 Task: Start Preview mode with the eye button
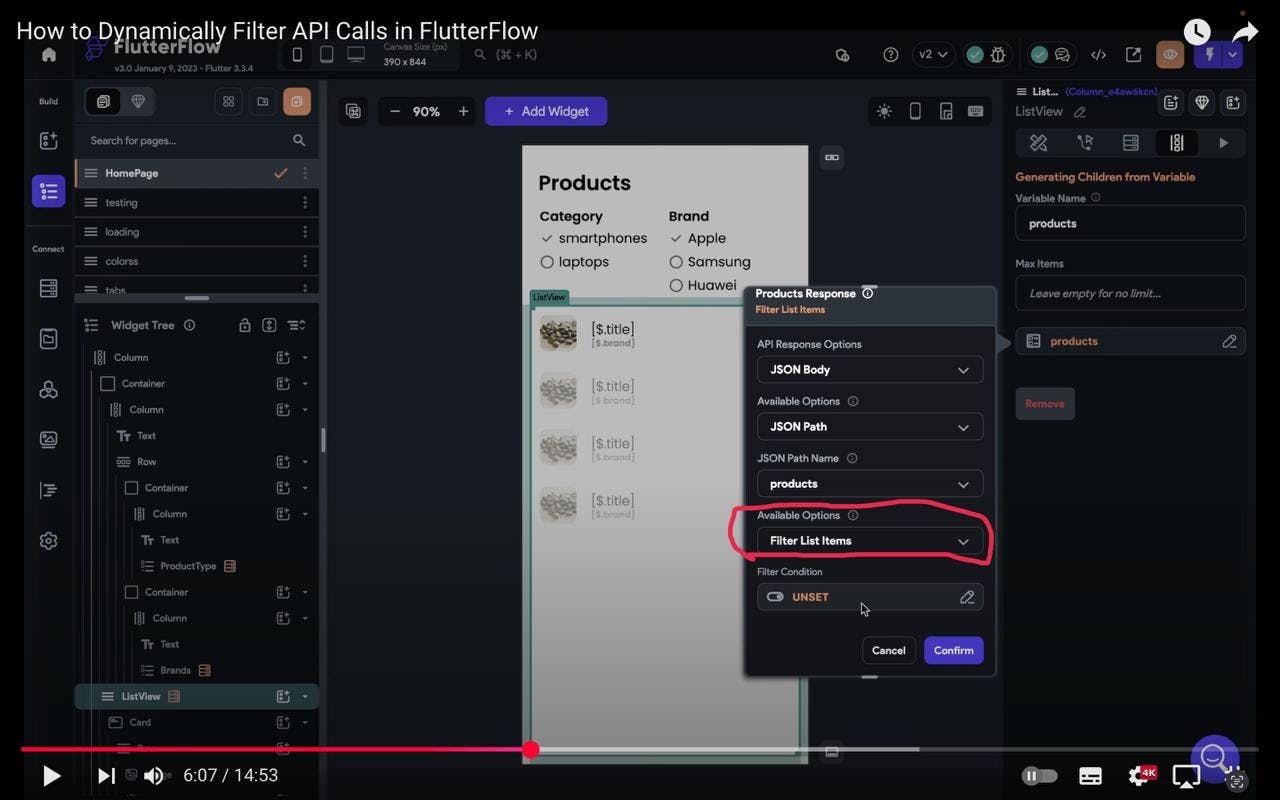point(1169,55)
